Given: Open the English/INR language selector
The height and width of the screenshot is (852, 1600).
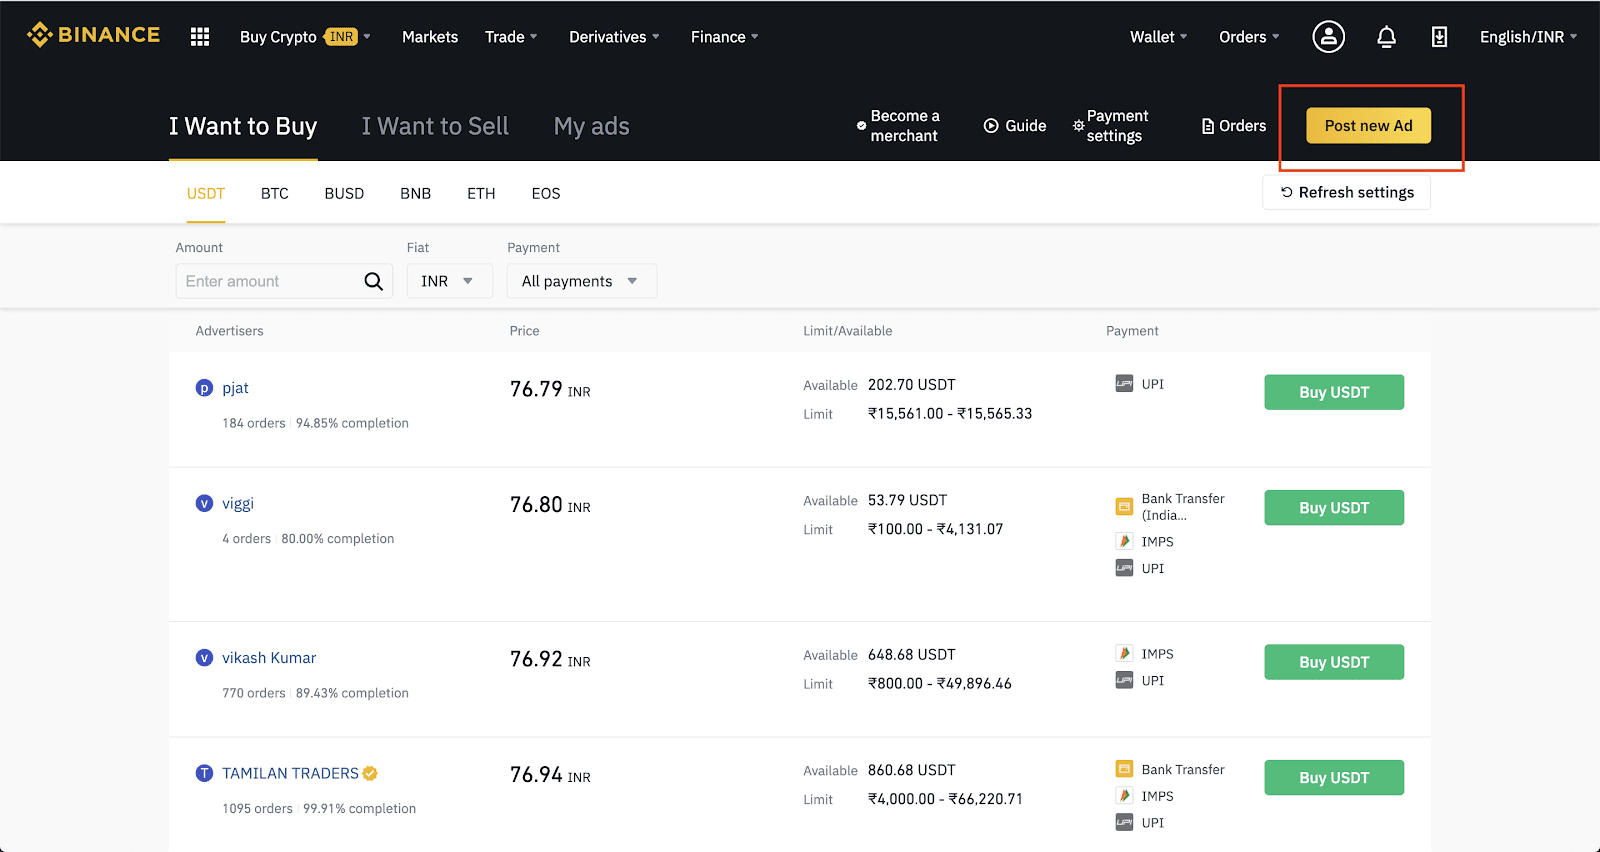Looking at the screenshot, I should tap(1528, 37).
